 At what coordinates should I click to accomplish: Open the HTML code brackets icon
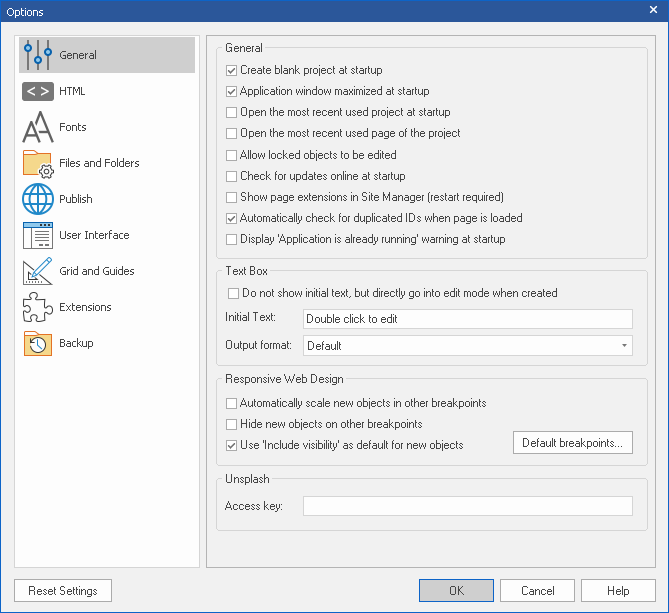(x=38, y=91)
